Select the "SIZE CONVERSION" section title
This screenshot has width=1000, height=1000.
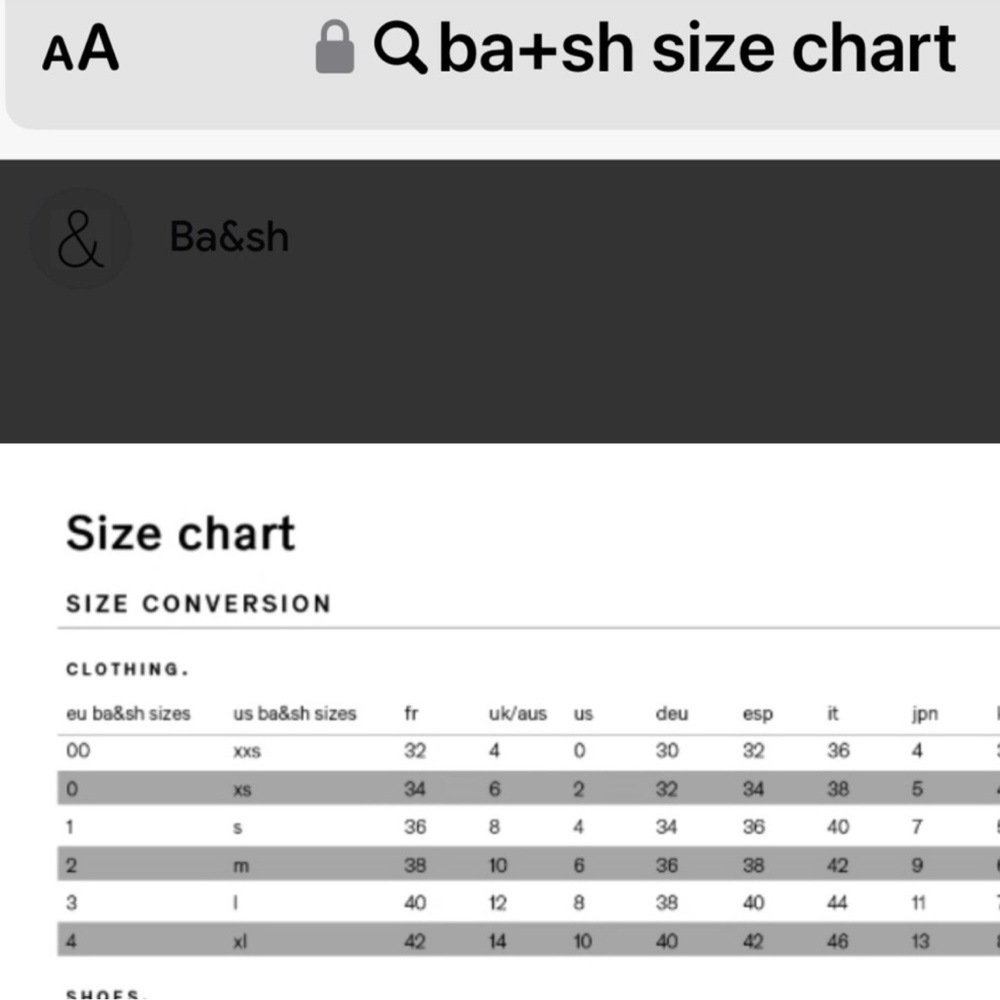point(198,604)
